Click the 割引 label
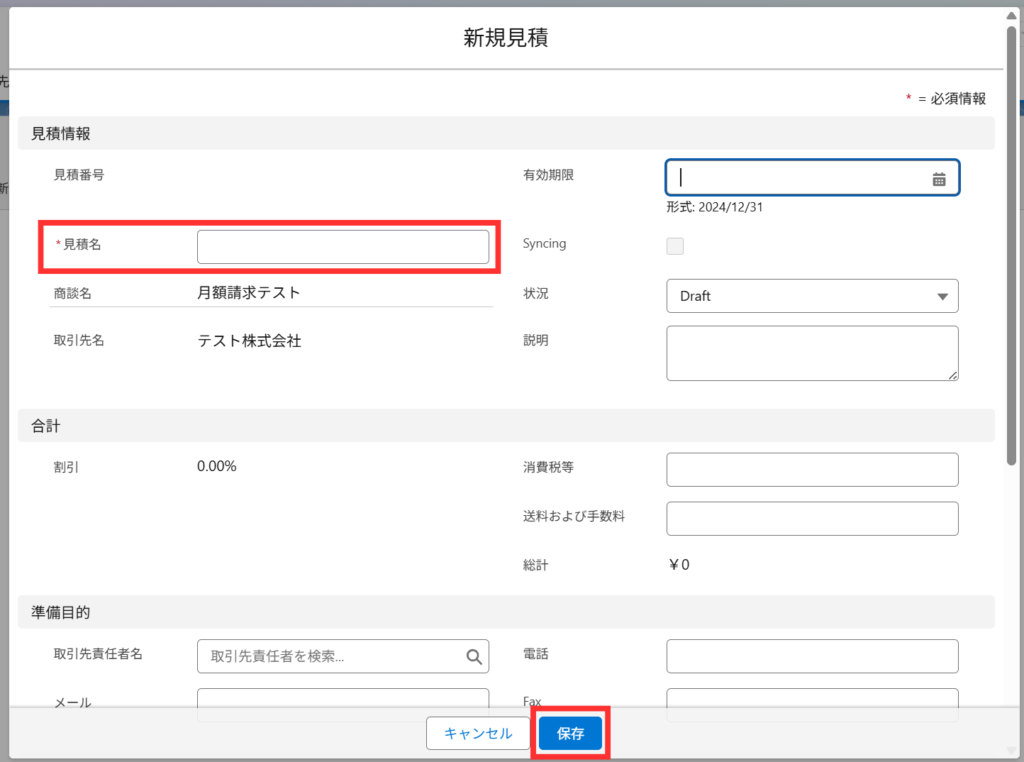Viewport: 1024px width, 762px height. click(x=66, y=467)
